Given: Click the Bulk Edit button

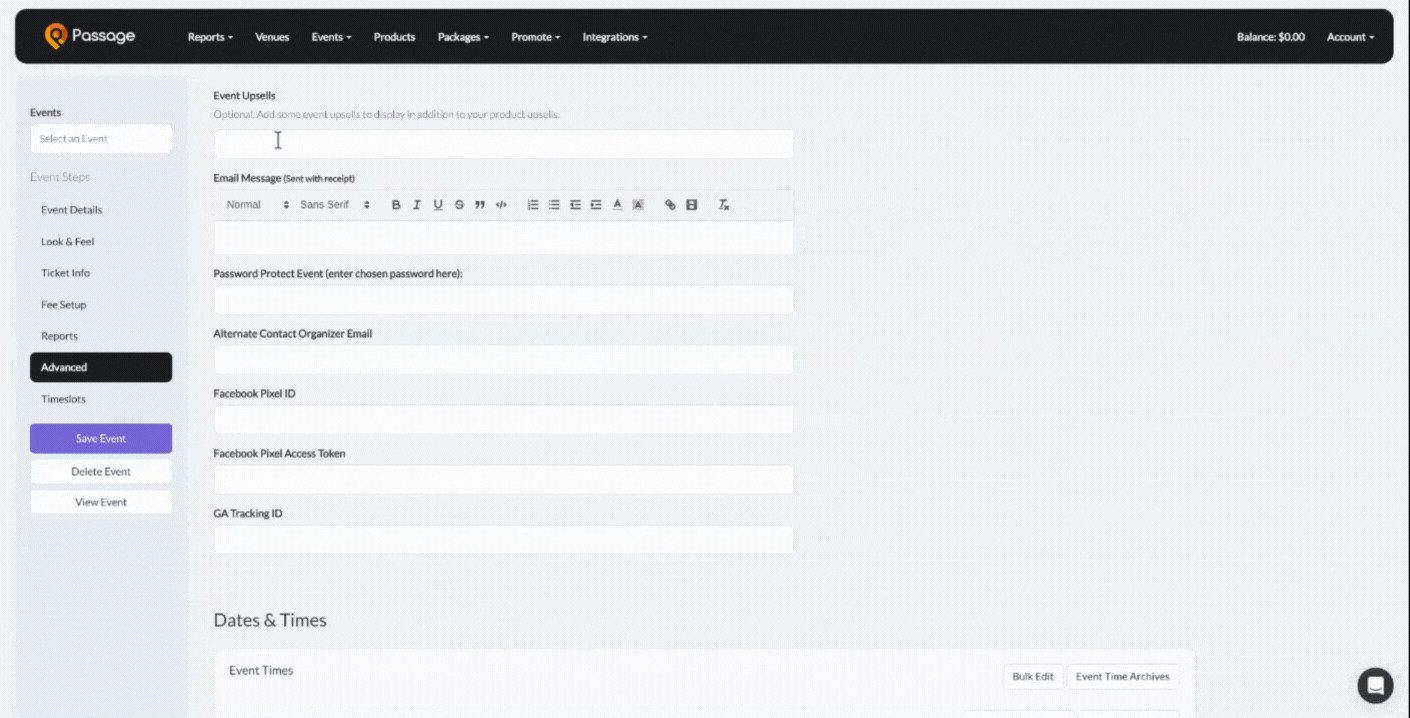Looking at the screenshot, I should coord(1033,677).
